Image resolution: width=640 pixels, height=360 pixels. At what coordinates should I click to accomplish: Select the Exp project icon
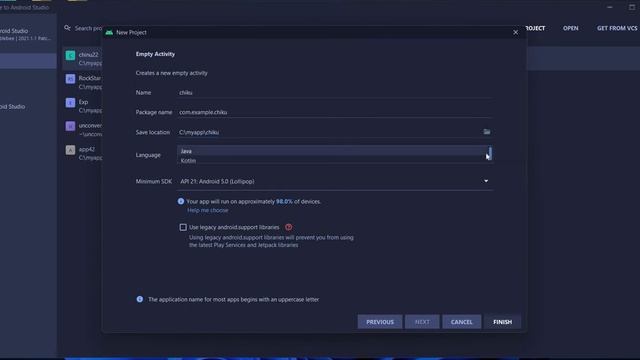click(x=70, y=102)
